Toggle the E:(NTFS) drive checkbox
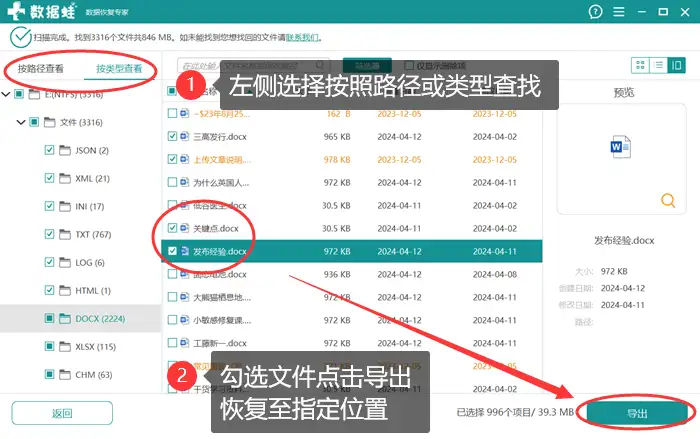Viewport: 700px width, 439px height. point(19,94)
